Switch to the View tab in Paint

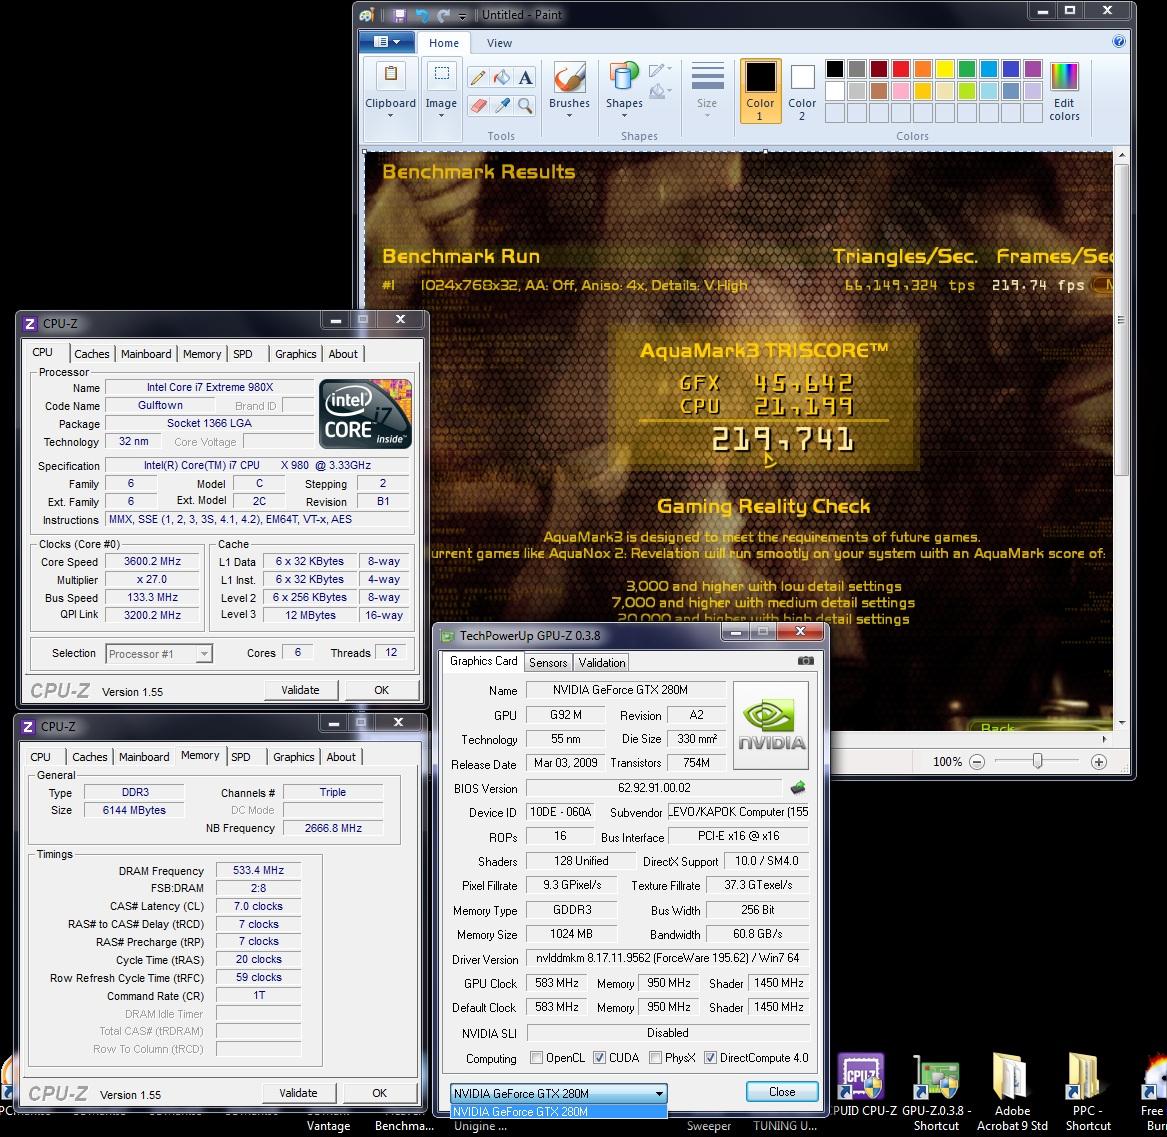point(499,43)
